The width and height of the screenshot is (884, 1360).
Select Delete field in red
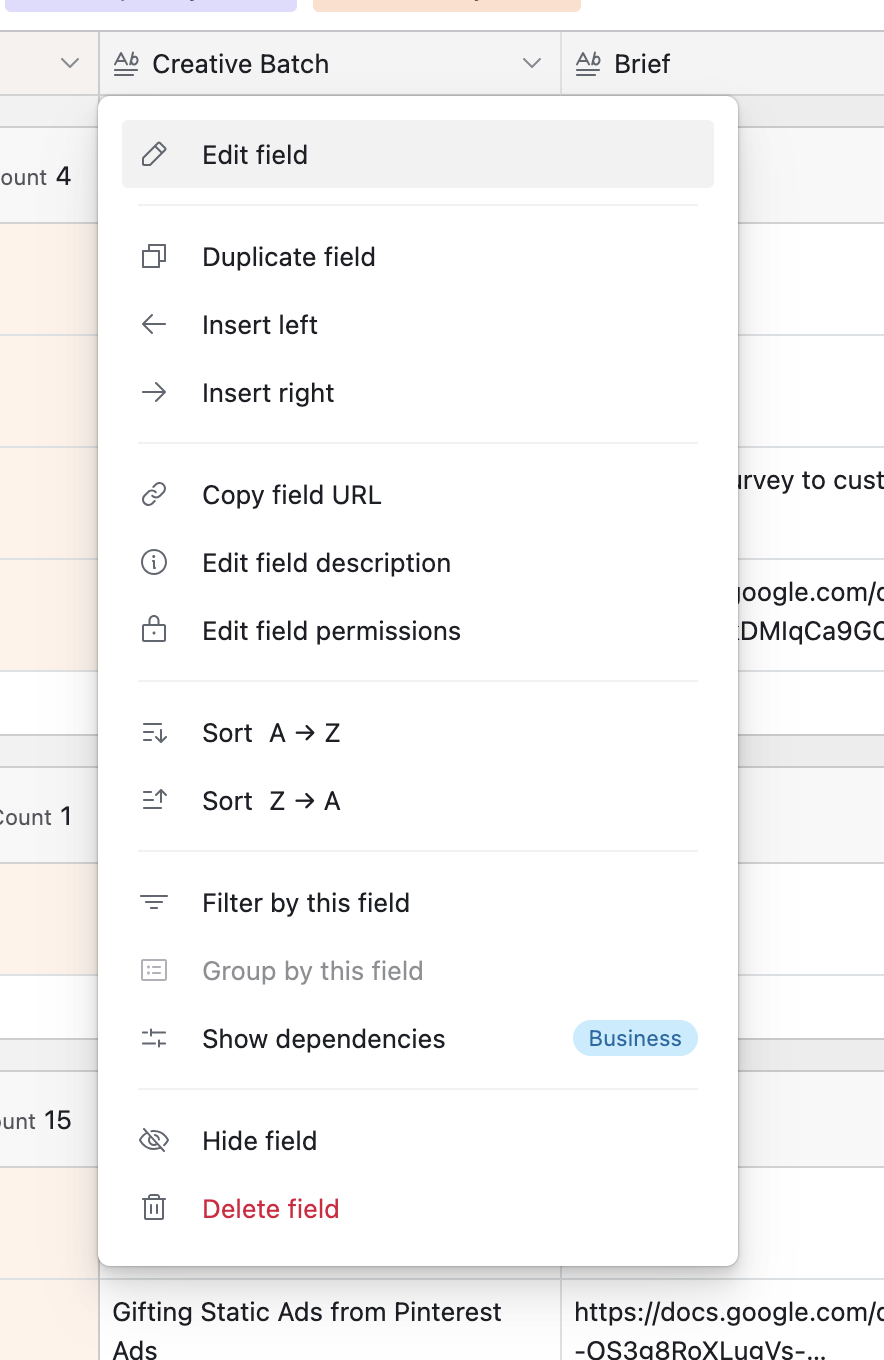click(270, 1209)
